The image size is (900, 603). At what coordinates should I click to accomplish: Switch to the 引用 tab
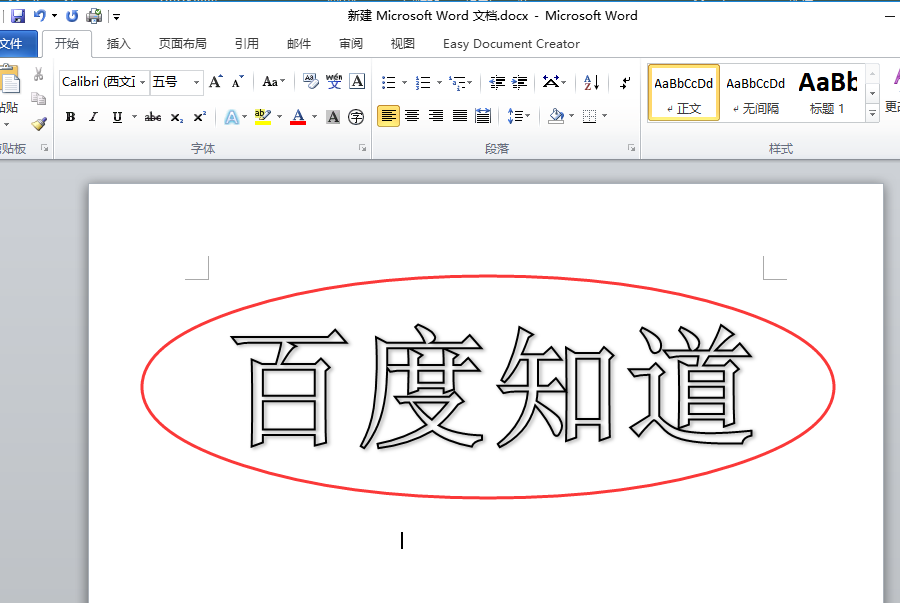click(x=247, y=44)
